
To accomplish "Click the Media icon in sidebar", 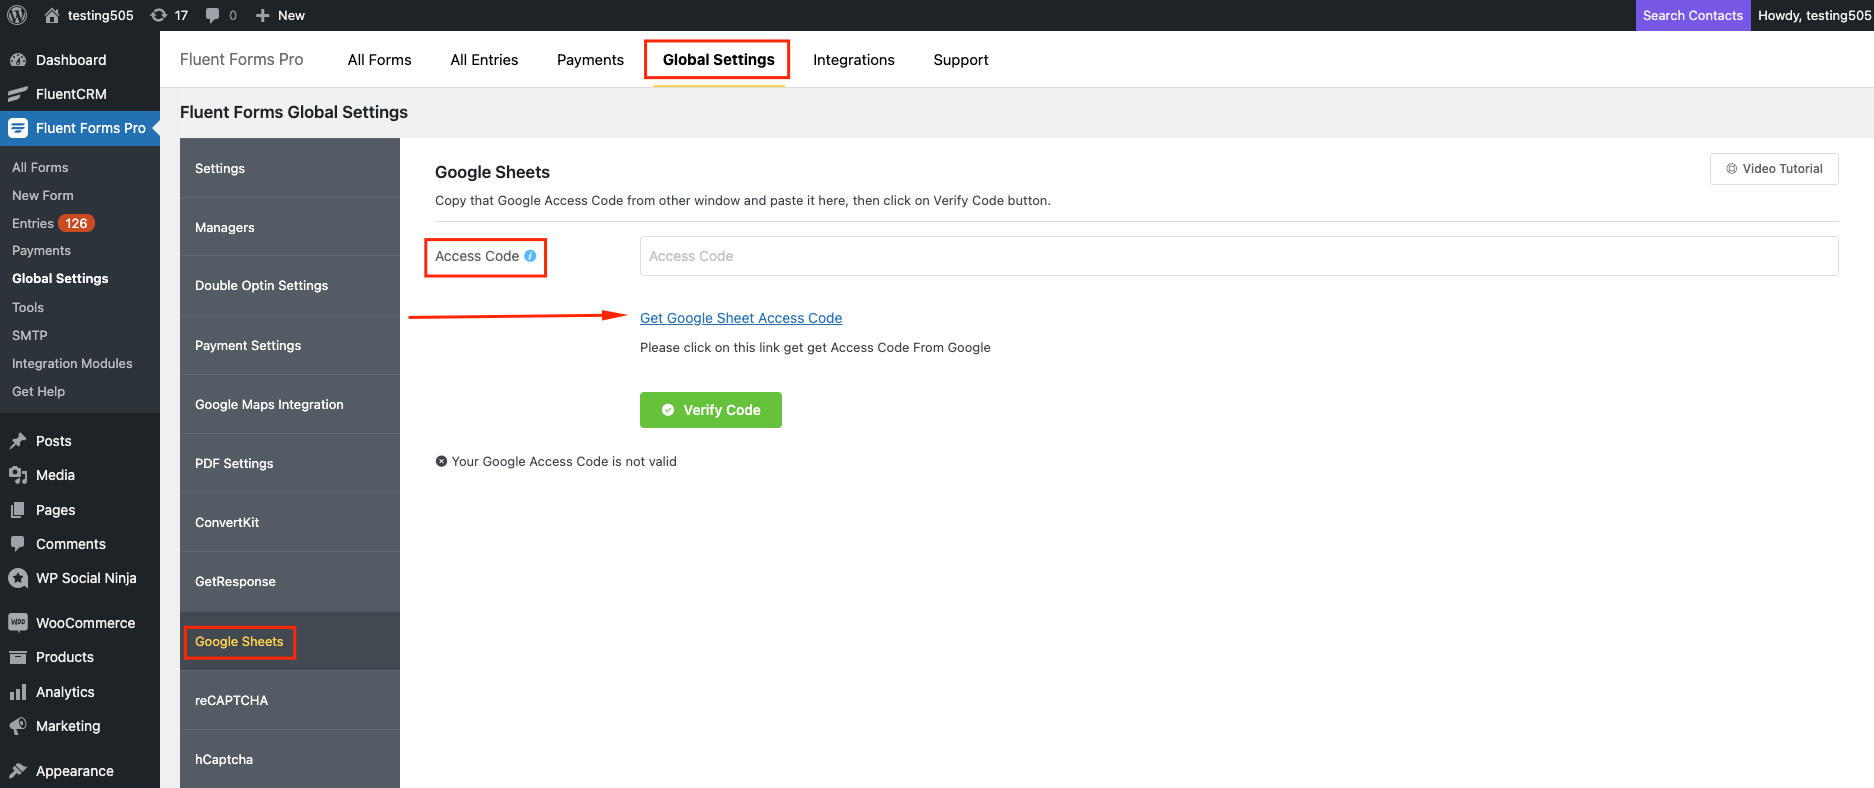I will tap(18, 475).
